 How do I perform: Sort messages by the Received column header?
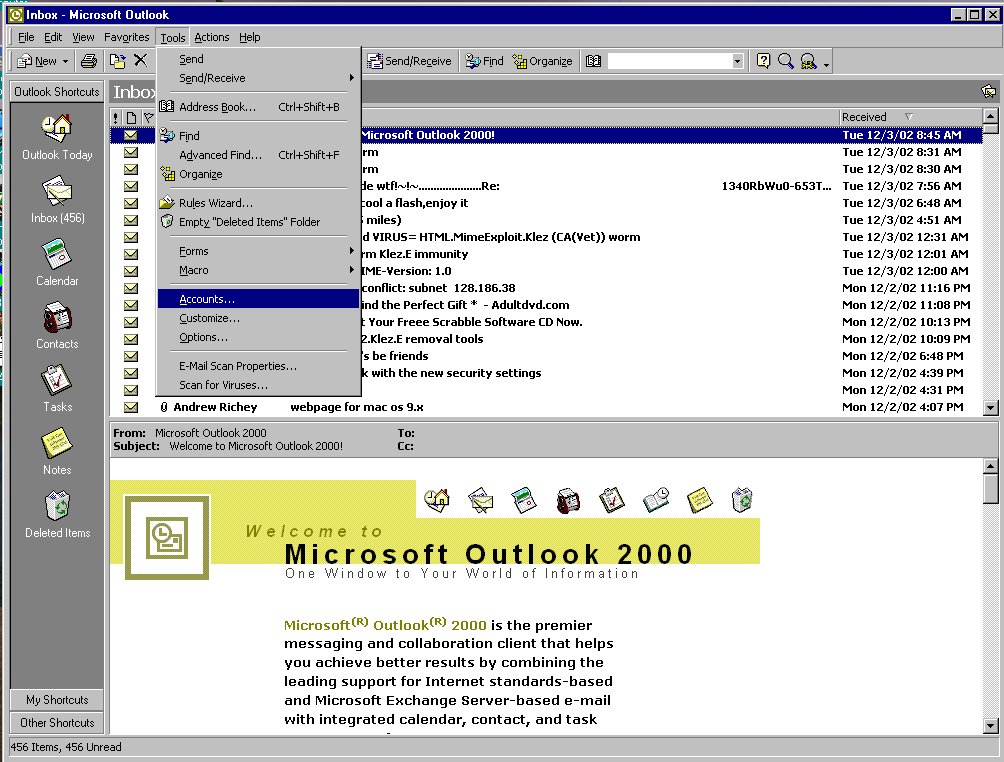point(910,117)
